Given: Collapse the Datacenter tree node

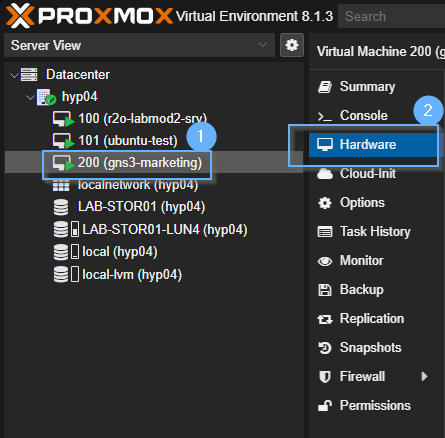Looking at the screenshot, I should pos(14,75).
